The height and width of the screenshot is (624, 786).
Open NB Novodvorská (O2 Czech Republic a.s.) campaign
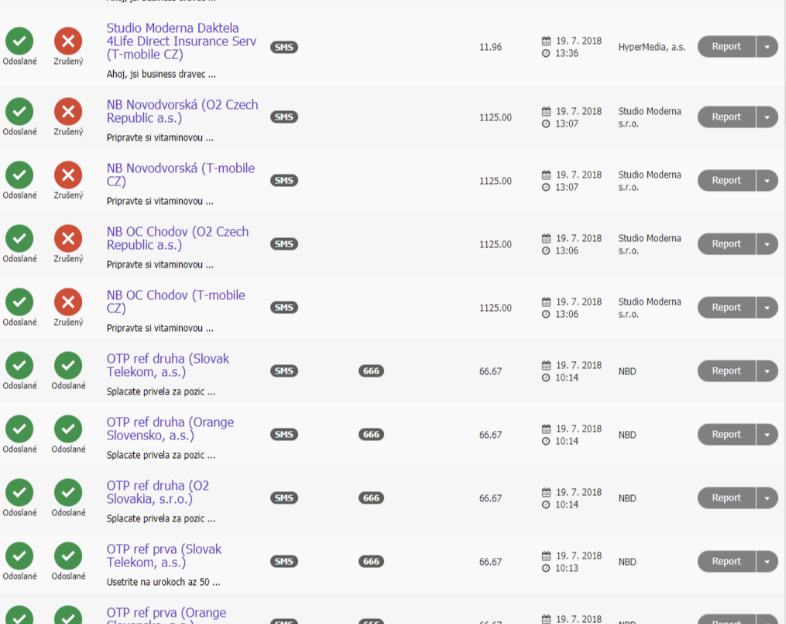point(182,111)
